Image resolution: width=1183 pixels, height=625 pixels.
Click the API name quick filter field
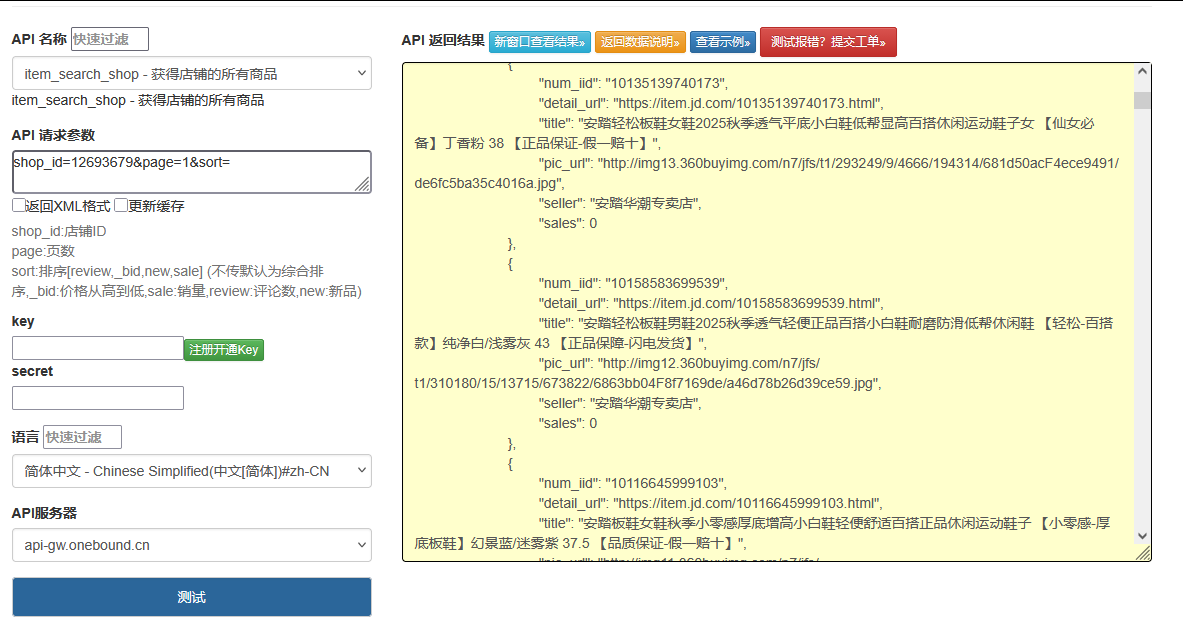point(109,39)
